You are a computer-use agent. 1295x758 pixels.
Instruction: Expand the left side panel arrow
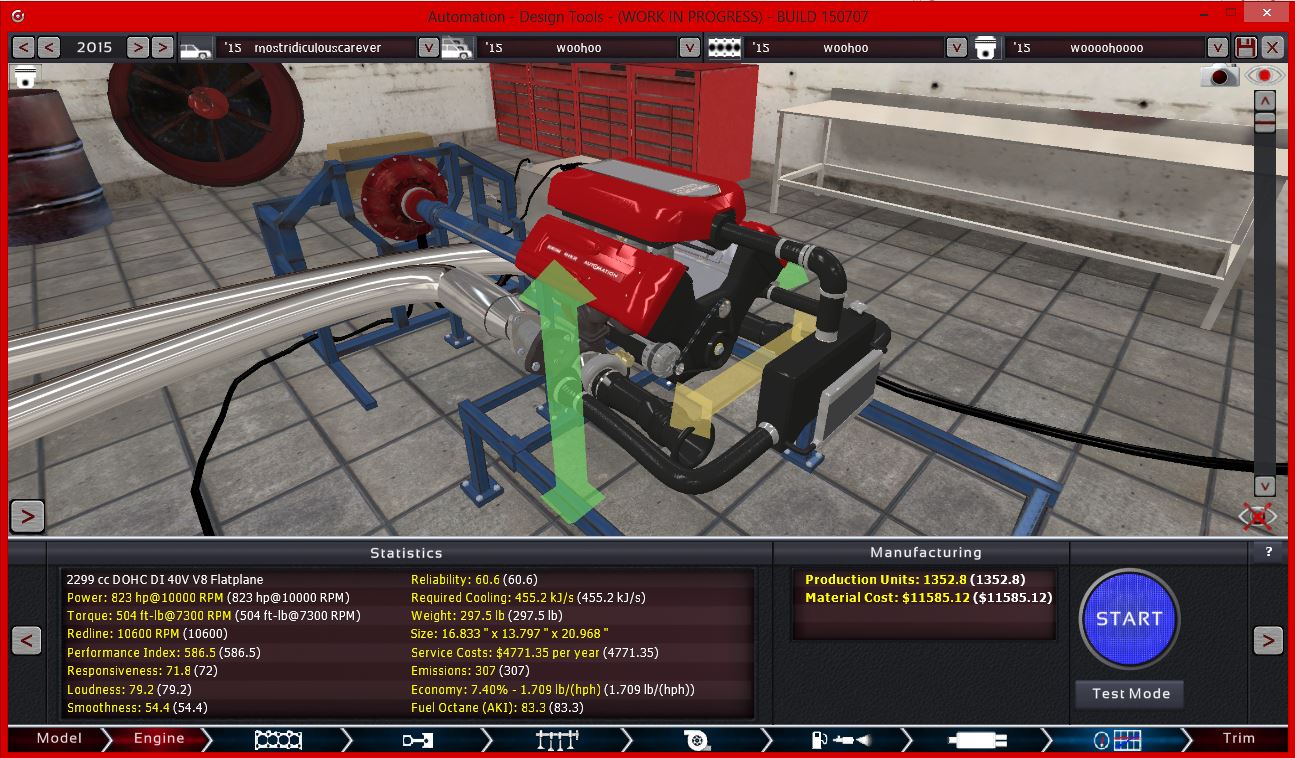27,516
